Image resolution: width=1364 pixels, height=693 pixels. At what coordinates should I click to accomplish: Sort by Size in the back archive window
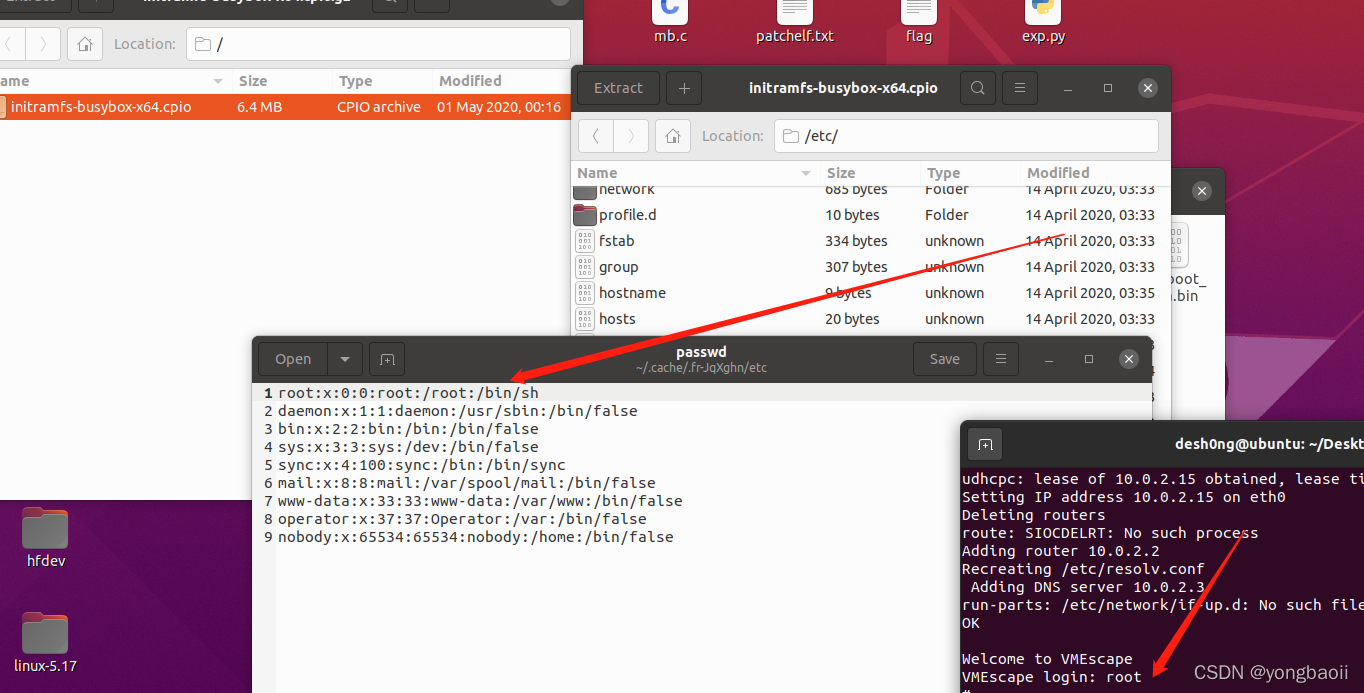(280, 81)
